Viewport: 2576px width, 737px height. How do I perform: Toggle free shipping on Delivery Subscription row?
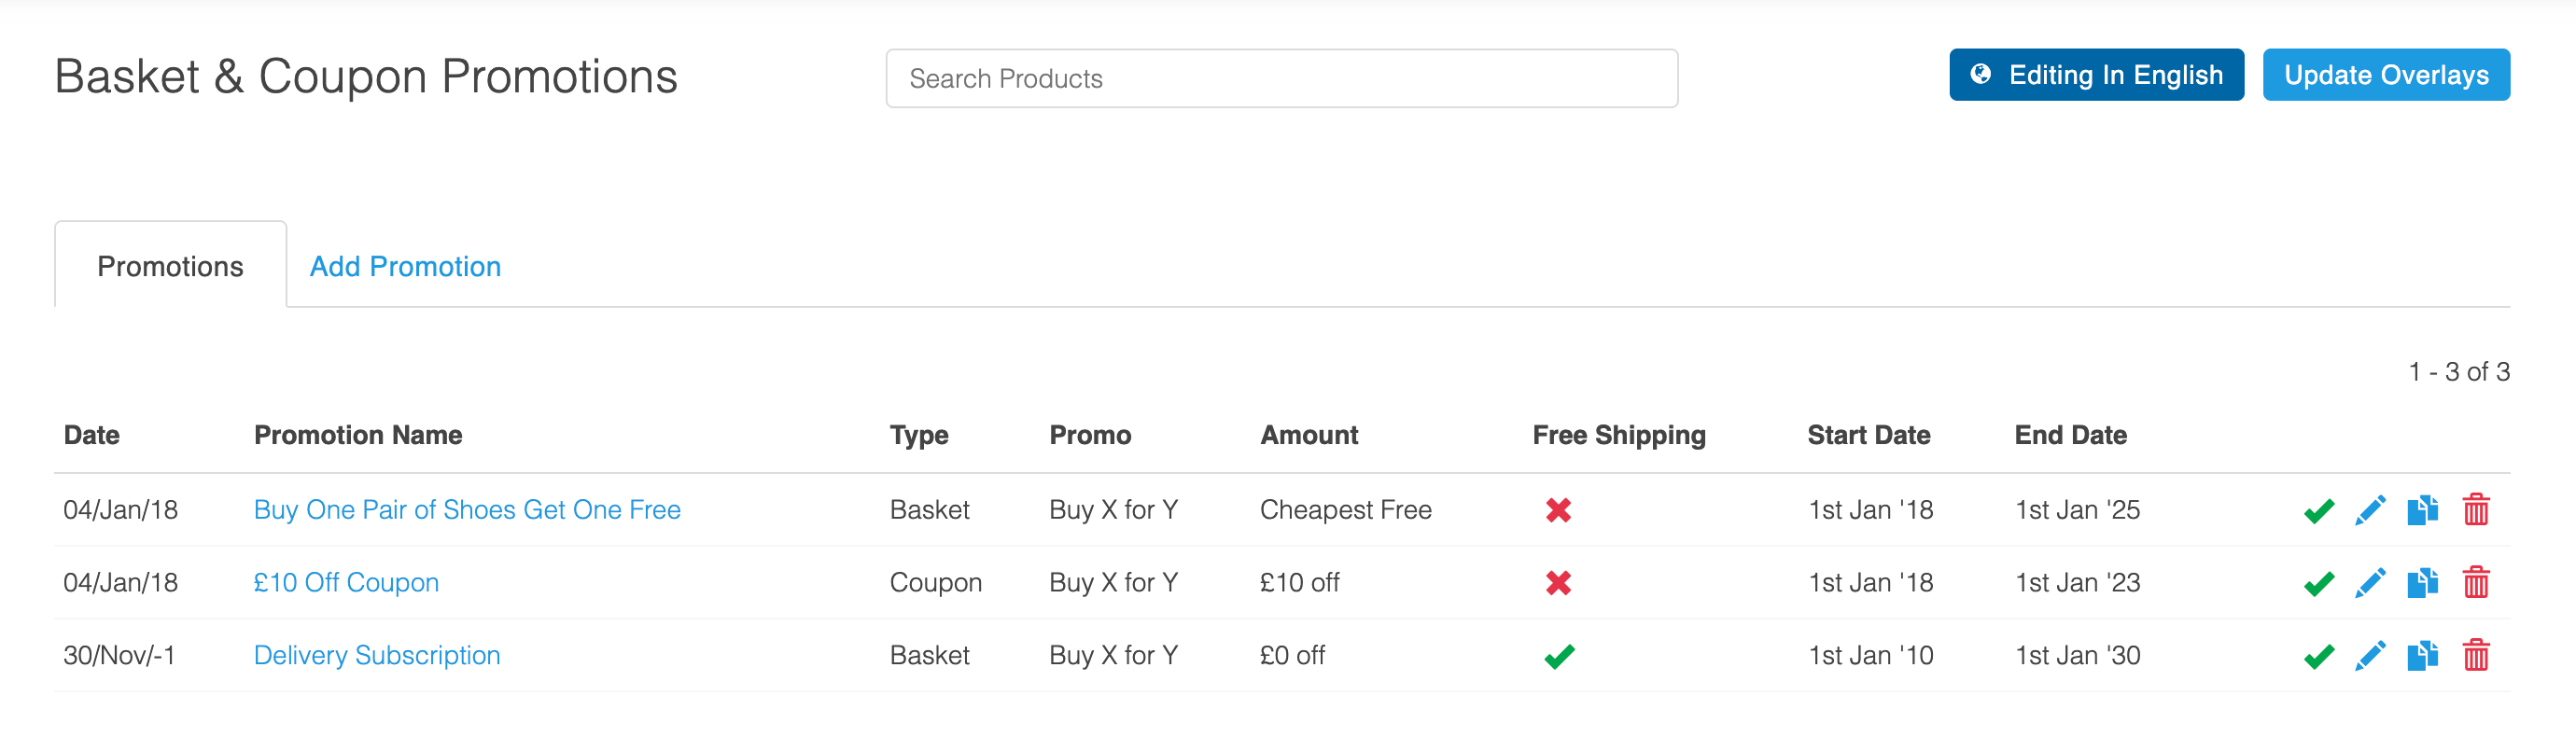[x=1559, y=656]
